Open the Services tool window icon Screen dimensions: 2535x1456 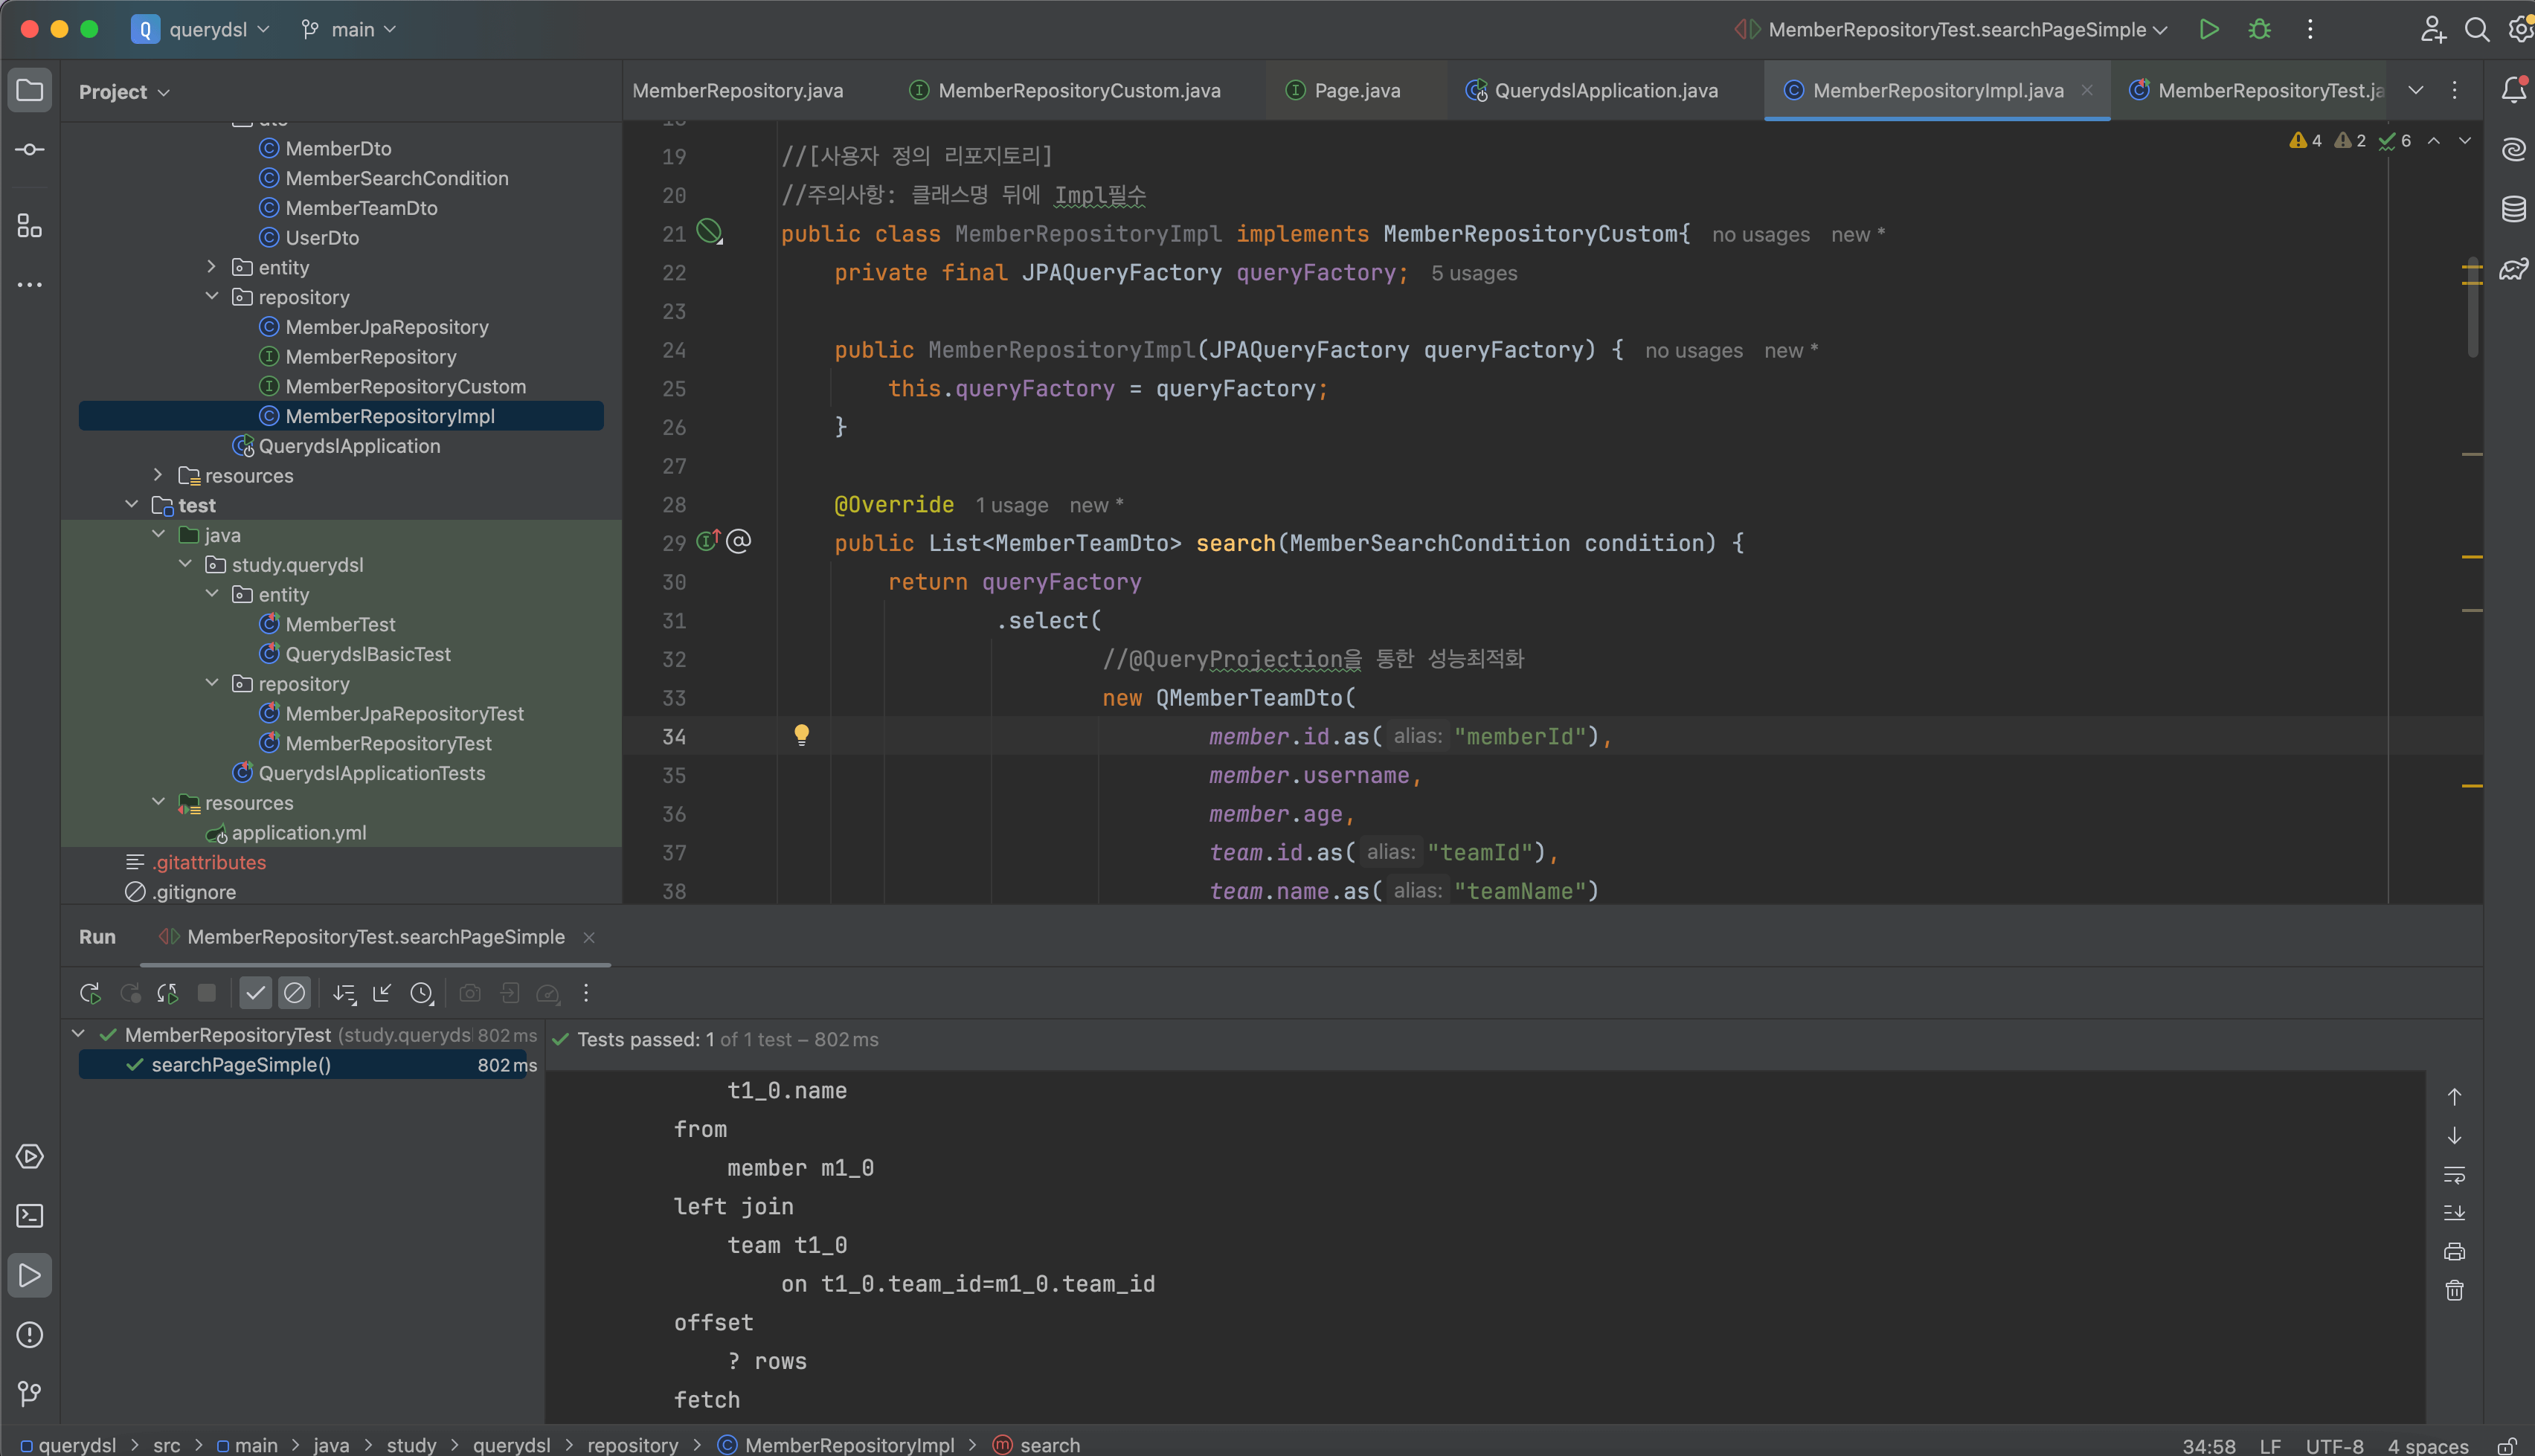[30, 1157]
